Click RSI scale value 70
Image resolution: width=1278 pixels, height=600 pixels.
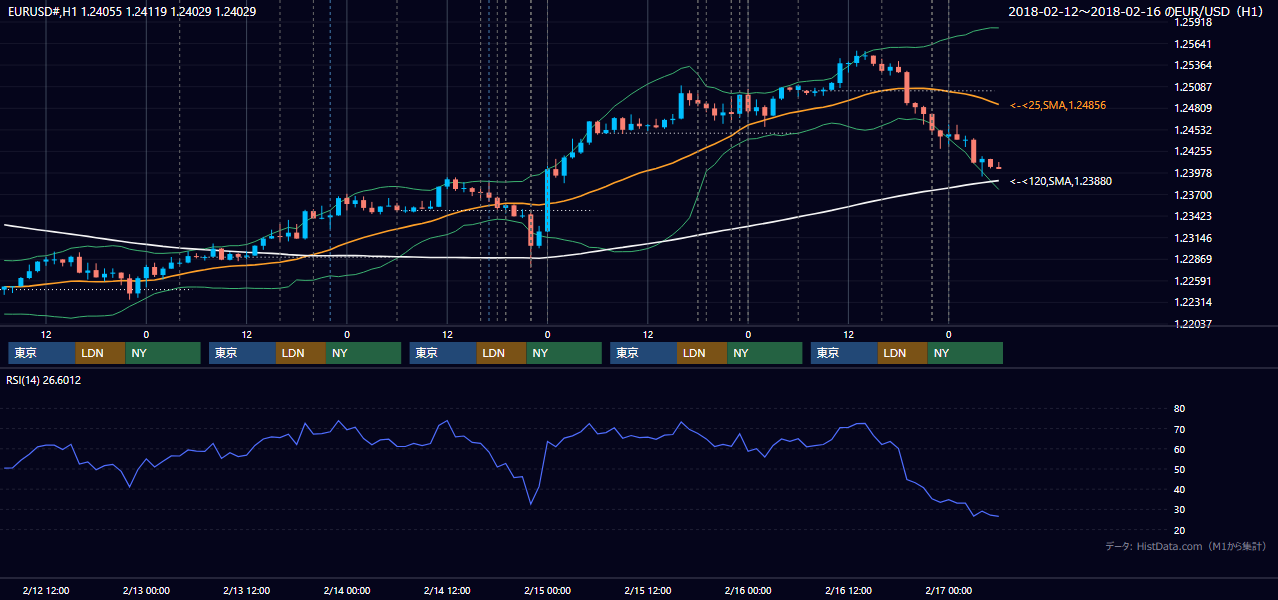pyautogui.click(x=1179, y=429)
